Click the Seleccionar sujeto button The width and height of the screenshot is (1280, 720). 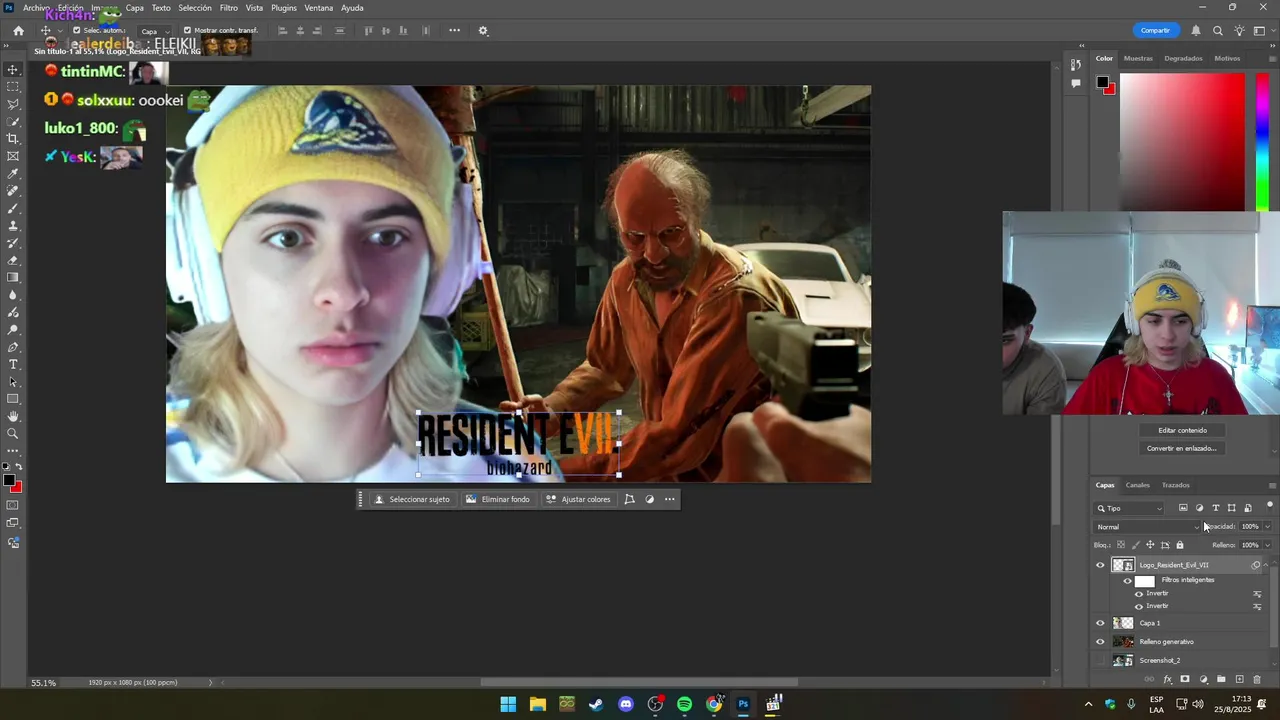coord(411,499)
